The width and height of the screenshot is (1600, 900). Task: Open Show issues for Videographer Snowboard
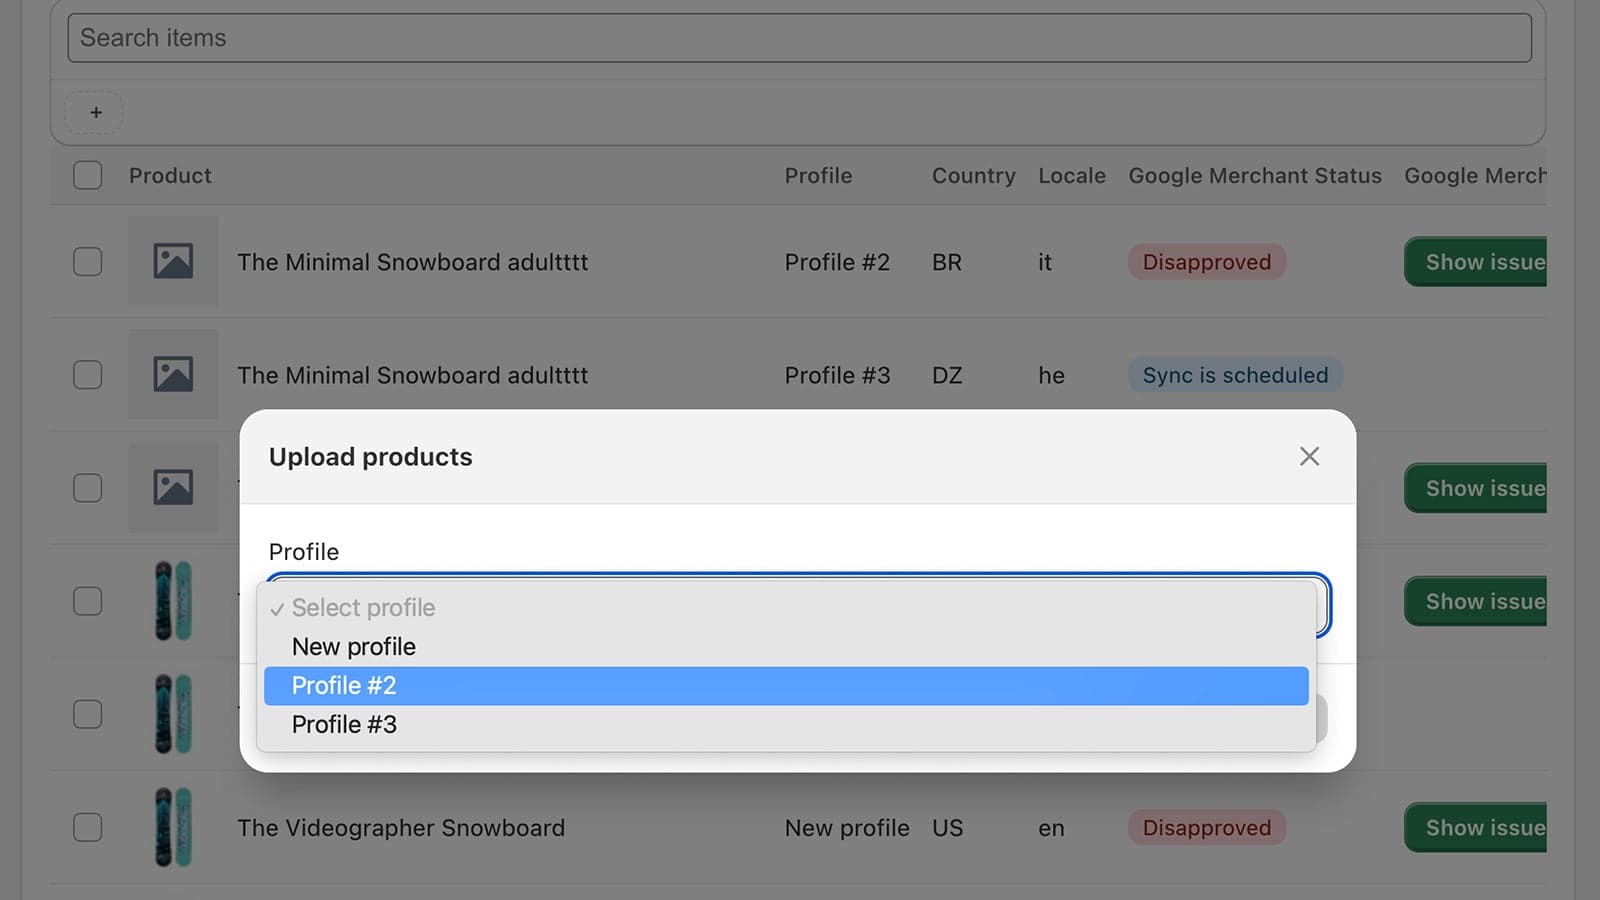(1476, 827)
